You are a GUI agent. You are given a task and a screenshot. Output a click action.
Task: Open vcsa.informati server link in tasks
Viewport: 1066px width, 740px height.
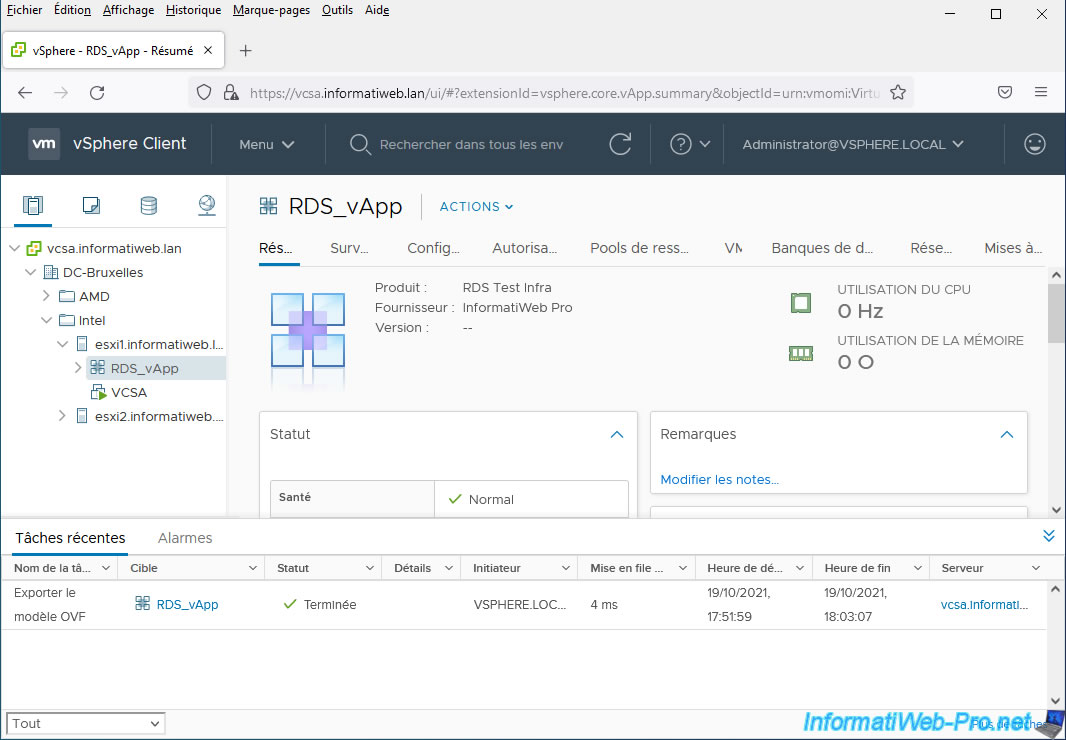click(x=984, y=604)
